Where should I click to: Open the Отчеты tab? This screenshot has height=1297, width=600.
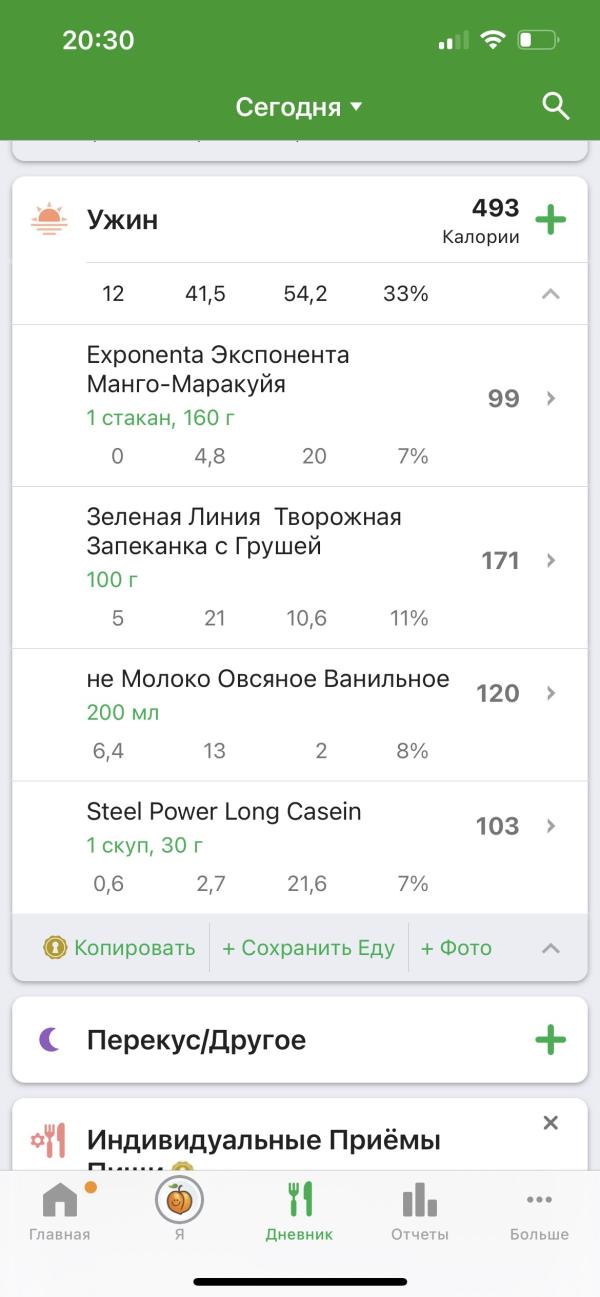point(419,1210)
